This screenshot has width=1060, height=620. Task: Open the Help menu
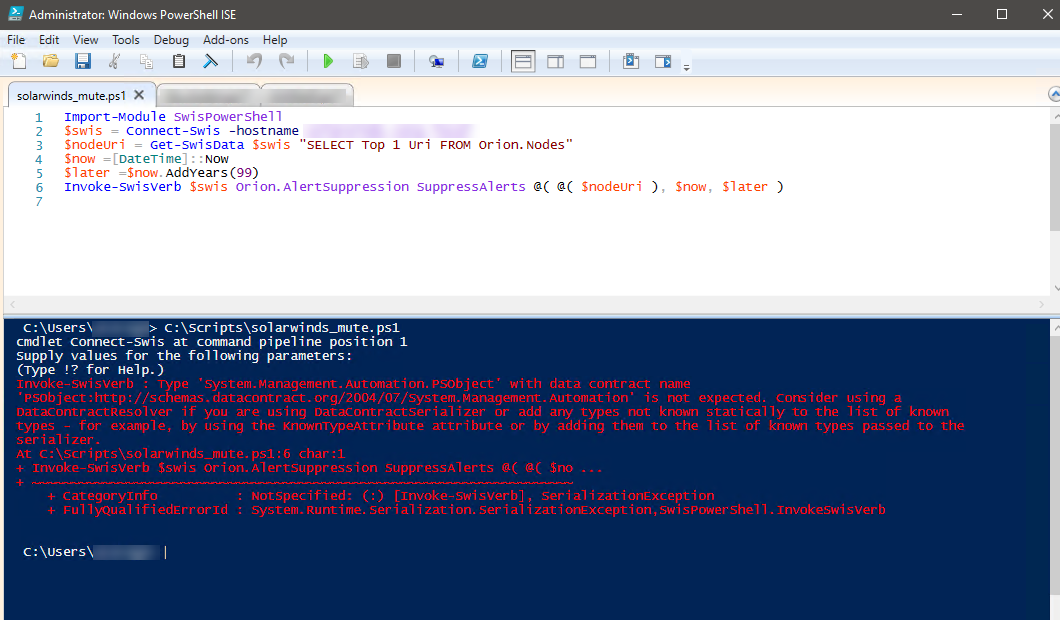click(x=274, y=40)
